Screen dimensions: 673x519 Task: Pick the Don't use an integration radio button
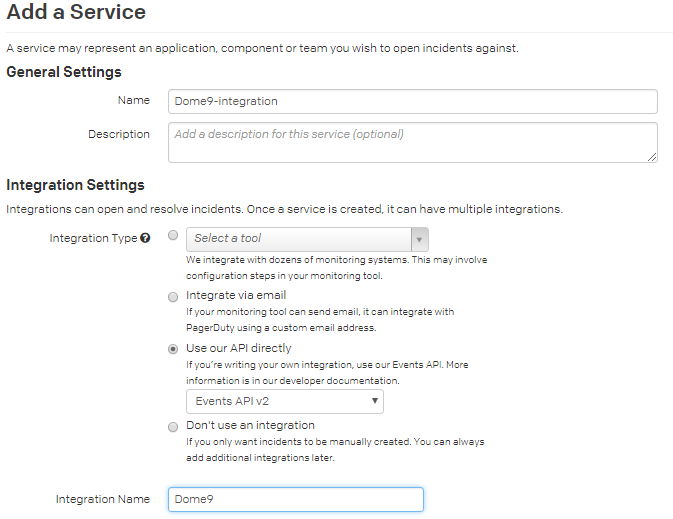pyautogui.click(x=173, y=427)
